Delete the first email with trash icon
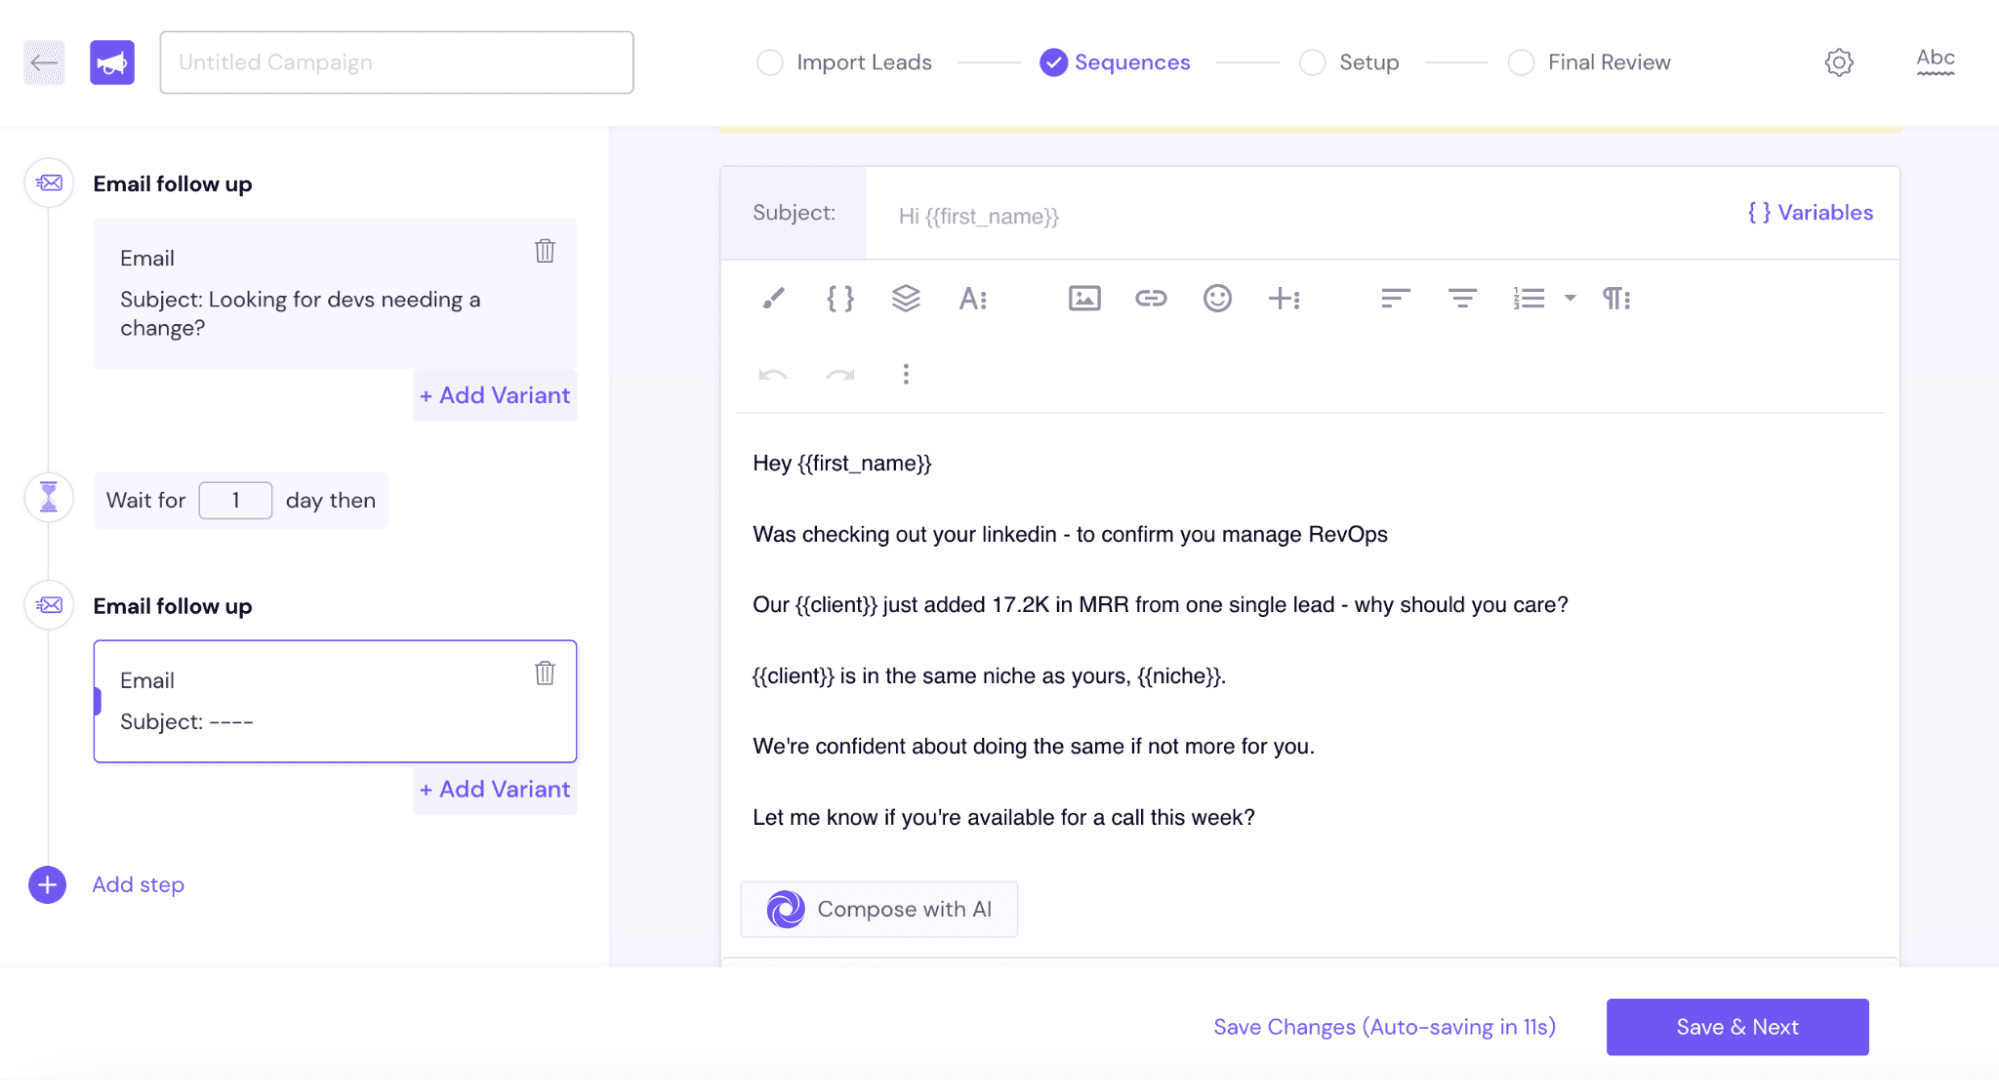 click(544, 251)
